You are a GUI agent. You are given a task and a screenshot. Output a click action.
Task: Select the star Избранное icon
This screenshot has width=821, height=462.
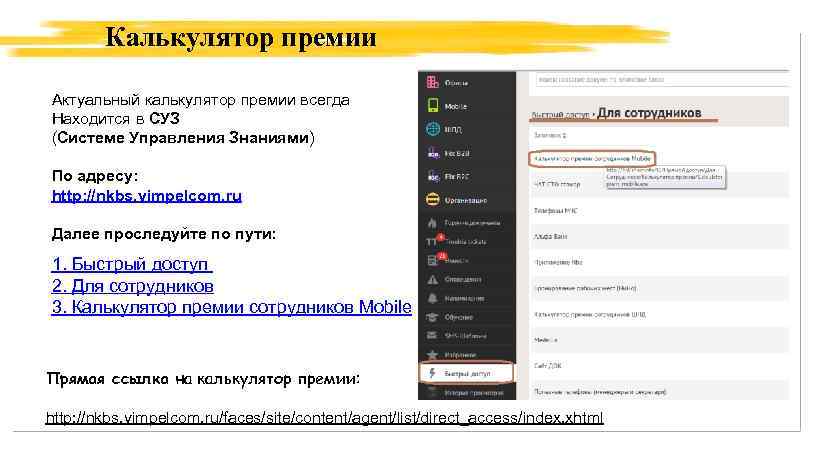pyautogui.click(x=432, y=355)
